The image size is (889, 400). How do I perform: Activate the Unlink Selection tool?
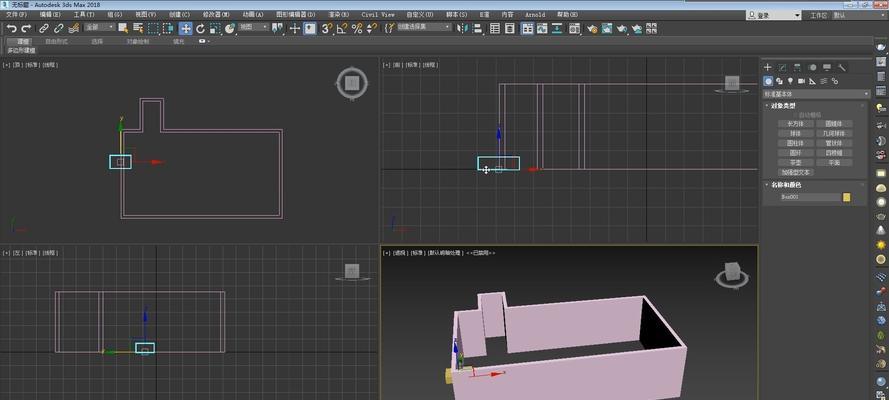tap(58, 28)
